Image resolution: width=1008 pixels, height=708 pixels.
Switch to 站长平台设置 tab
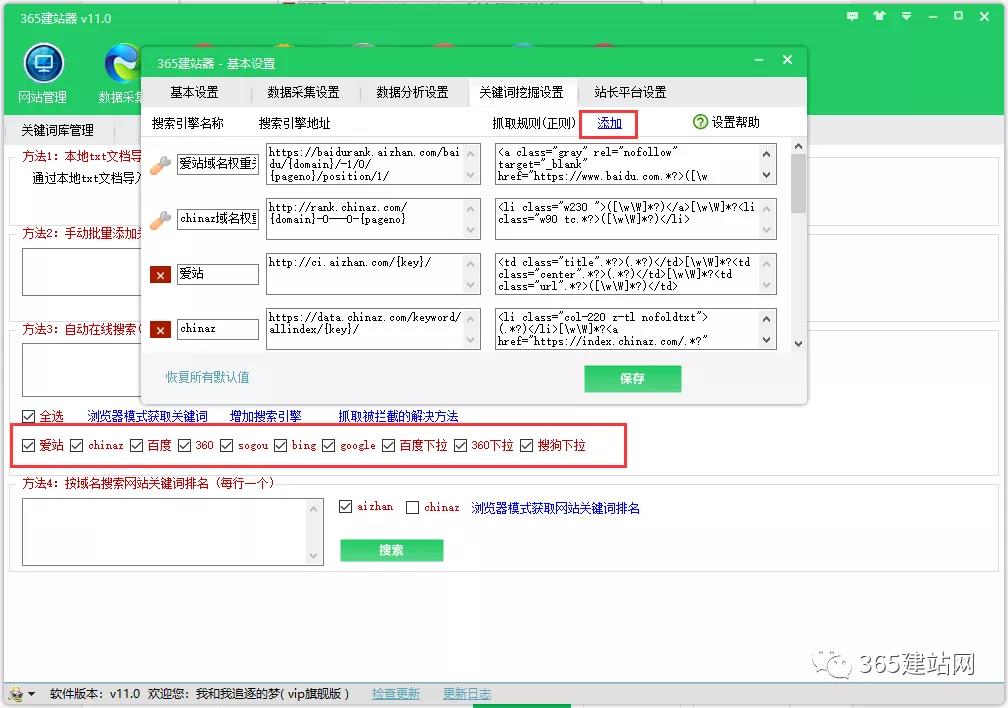click(x=630, y=92)
